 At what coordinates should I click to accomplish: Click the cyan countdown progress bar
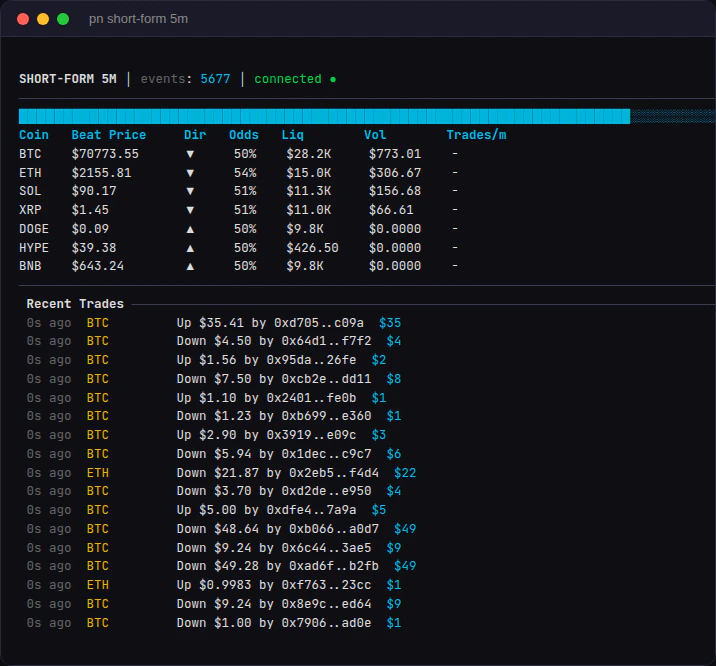coord(324,116)
